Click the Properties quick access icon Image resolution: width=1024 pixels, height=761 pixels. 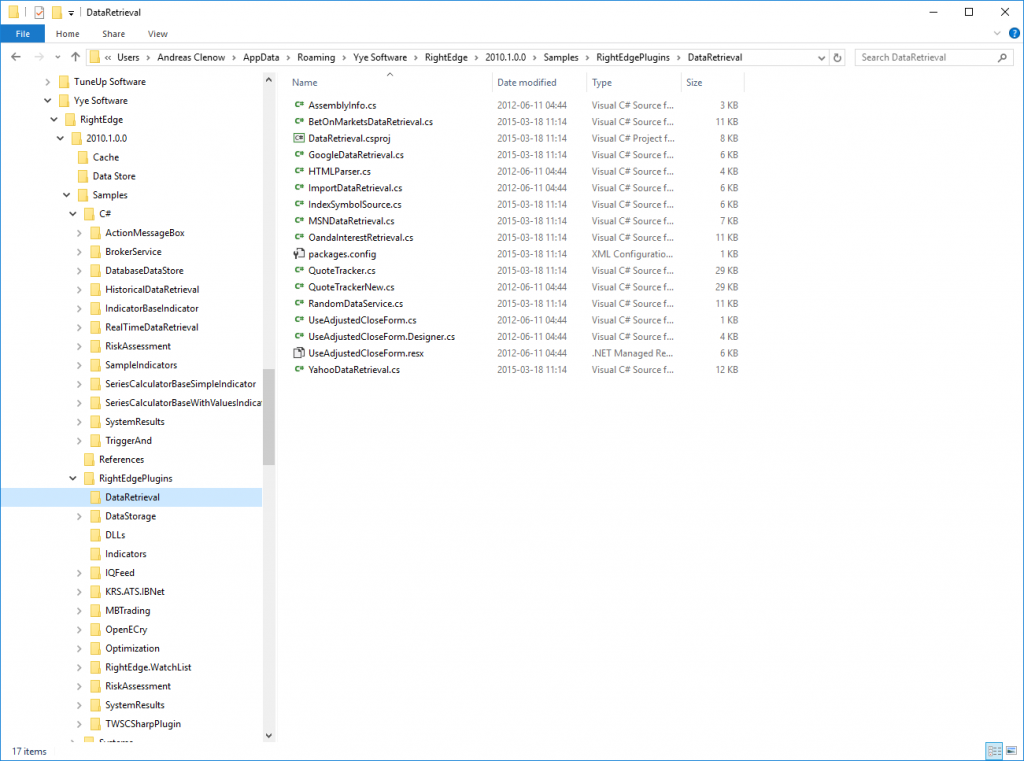[x=39, y=12]
